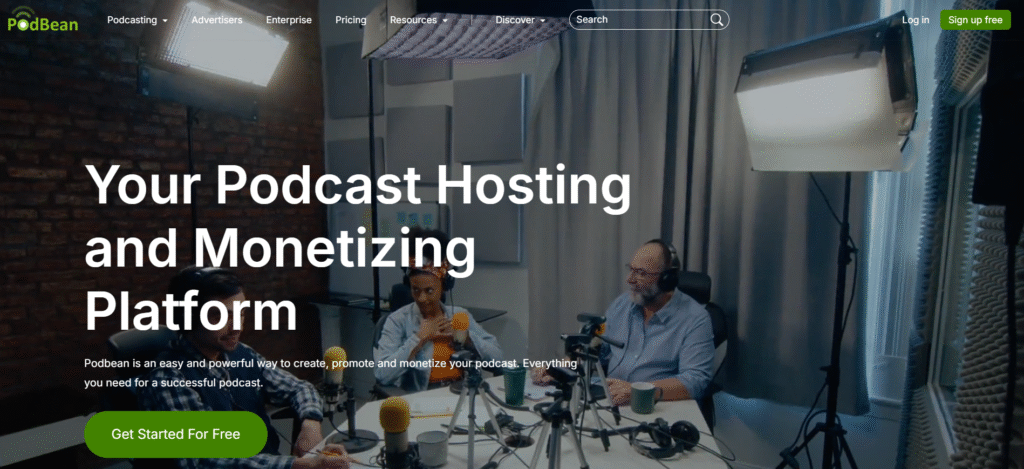1024x469 pixels.
Task: Click the search magnifier icon
Action: (716, 20)
